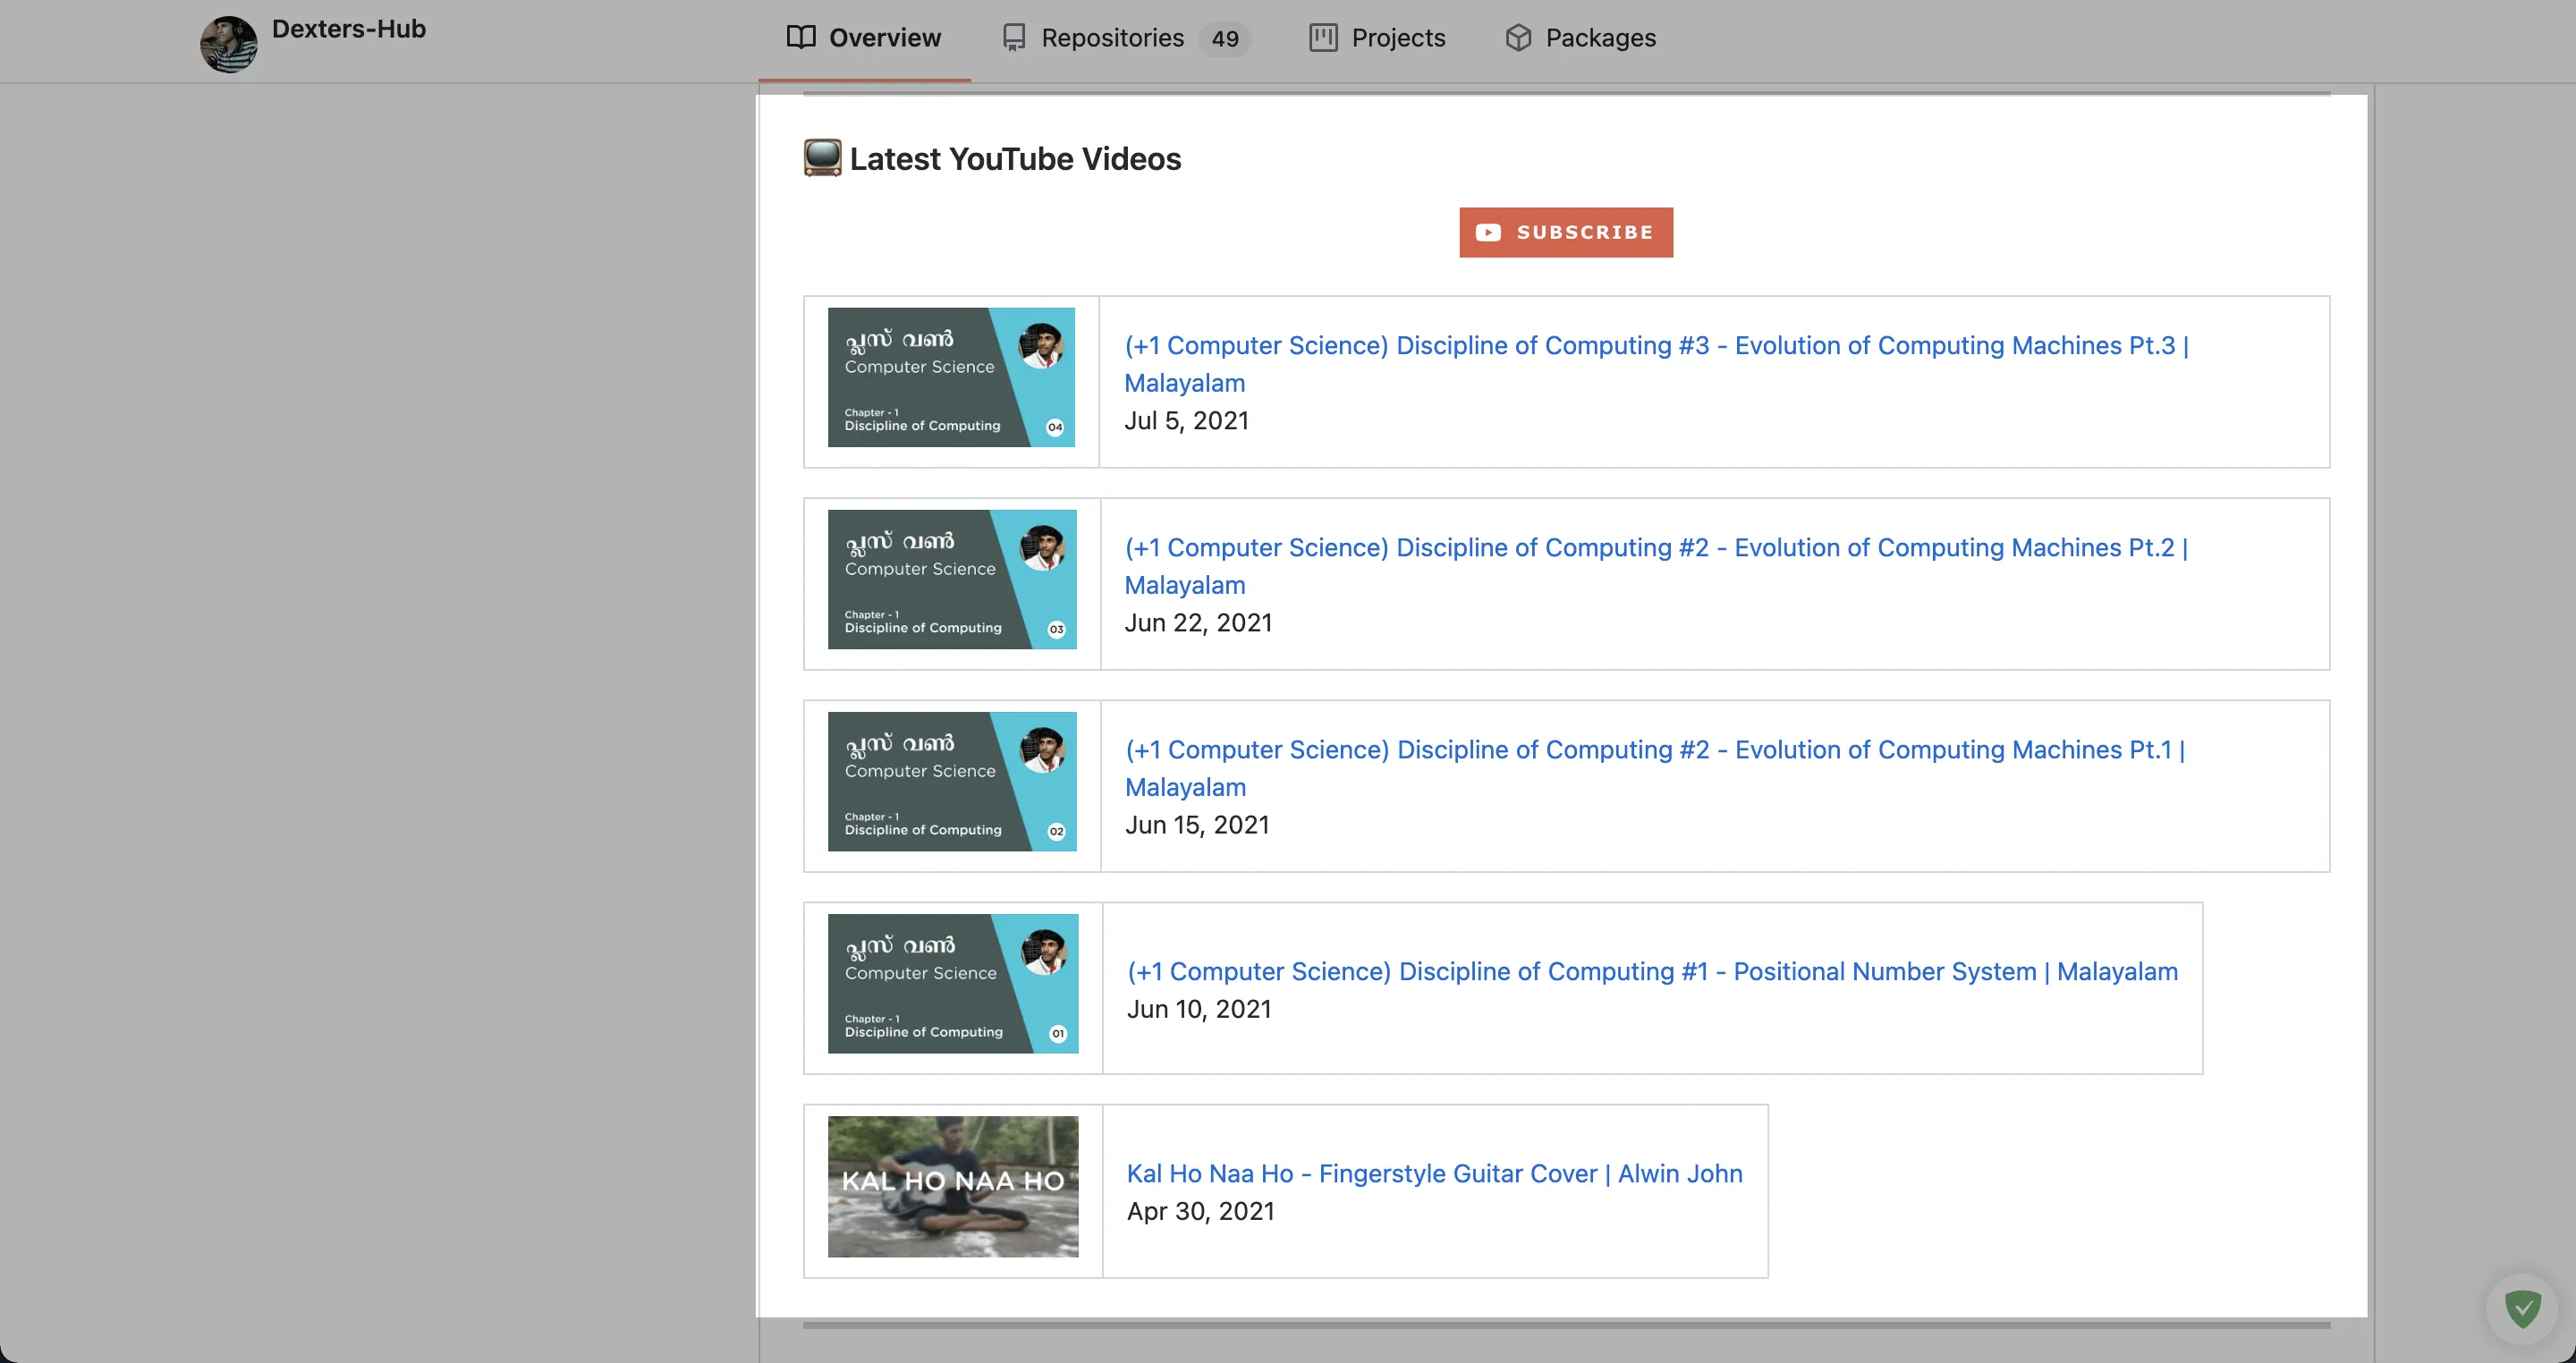Screen dimensions: 2576x1363
Task: Click the date Jun 15, 2021
Action: coord(1197,824)
